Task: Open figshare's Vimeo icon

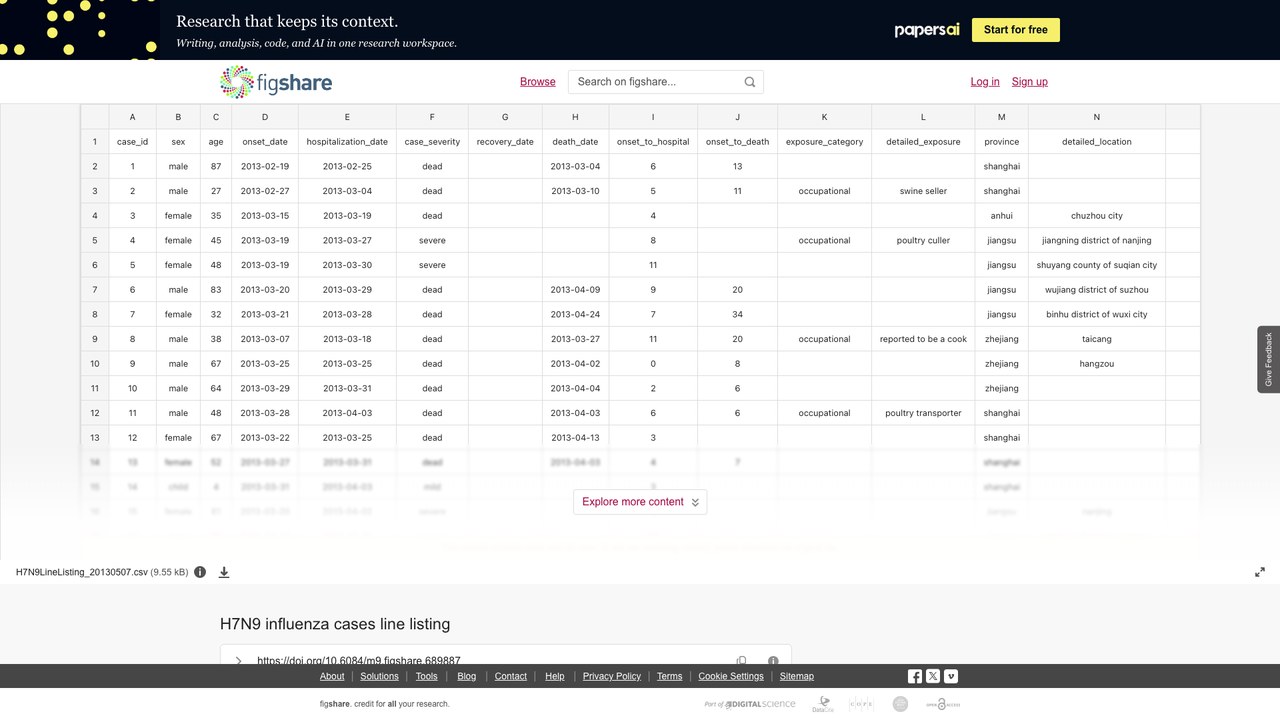Action: [x=951, y=676]
